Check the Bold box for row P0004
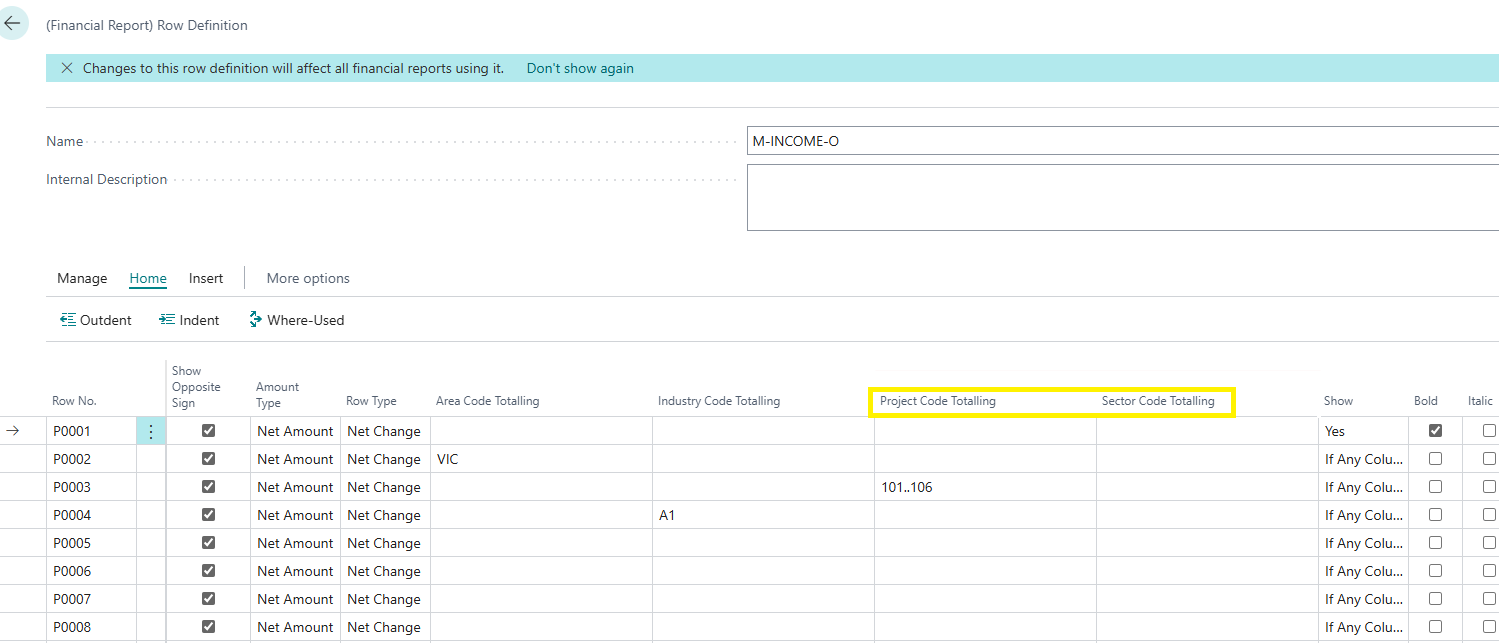This screenshot has height=643, width=1499. pyautogui.click(x=1435, y=515)
